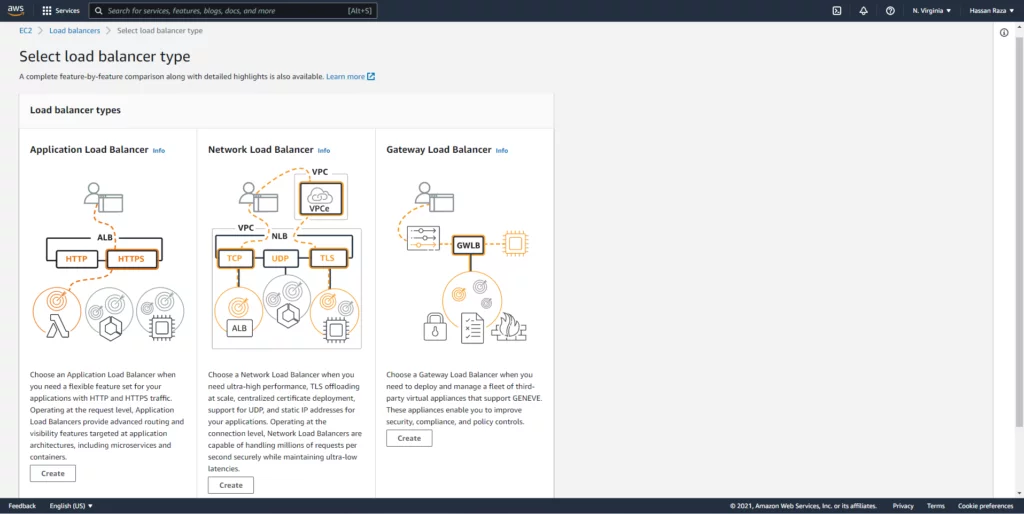Open Info for Network Load Balancer
Screen dimensions: 1024x514
pos(324,150)
